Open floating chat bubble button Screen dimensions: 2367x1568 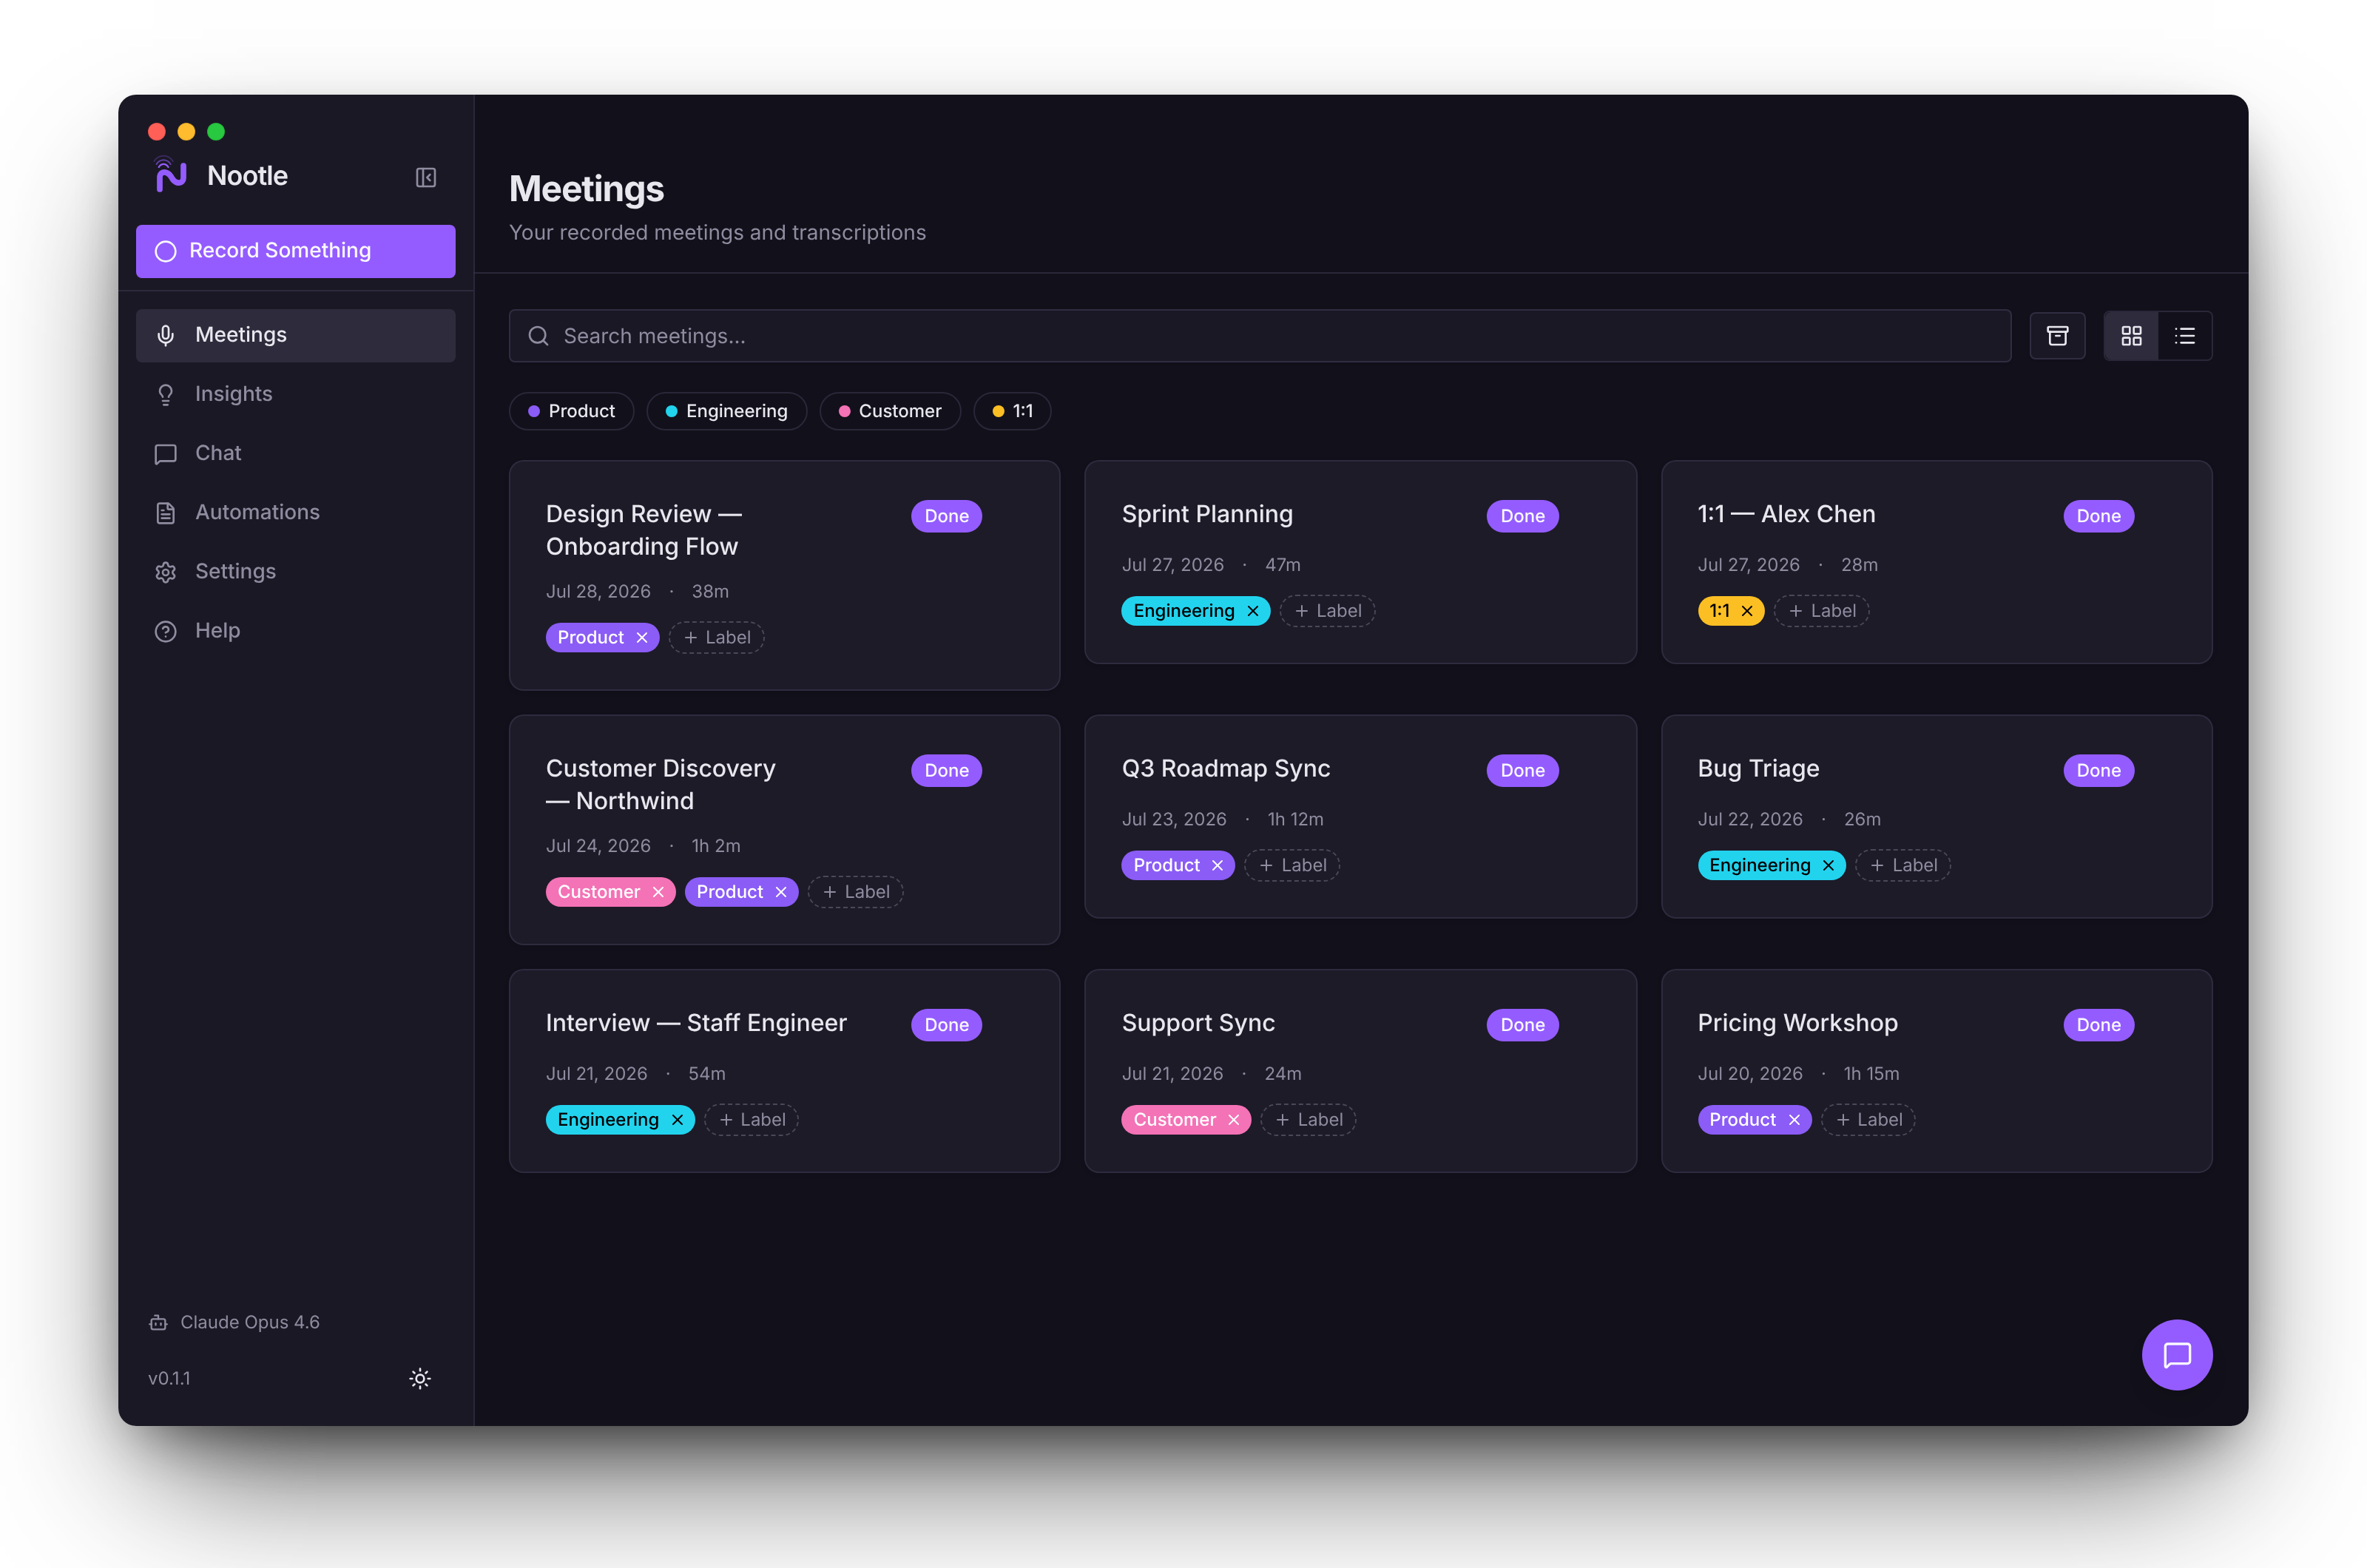(2176, 1355)
